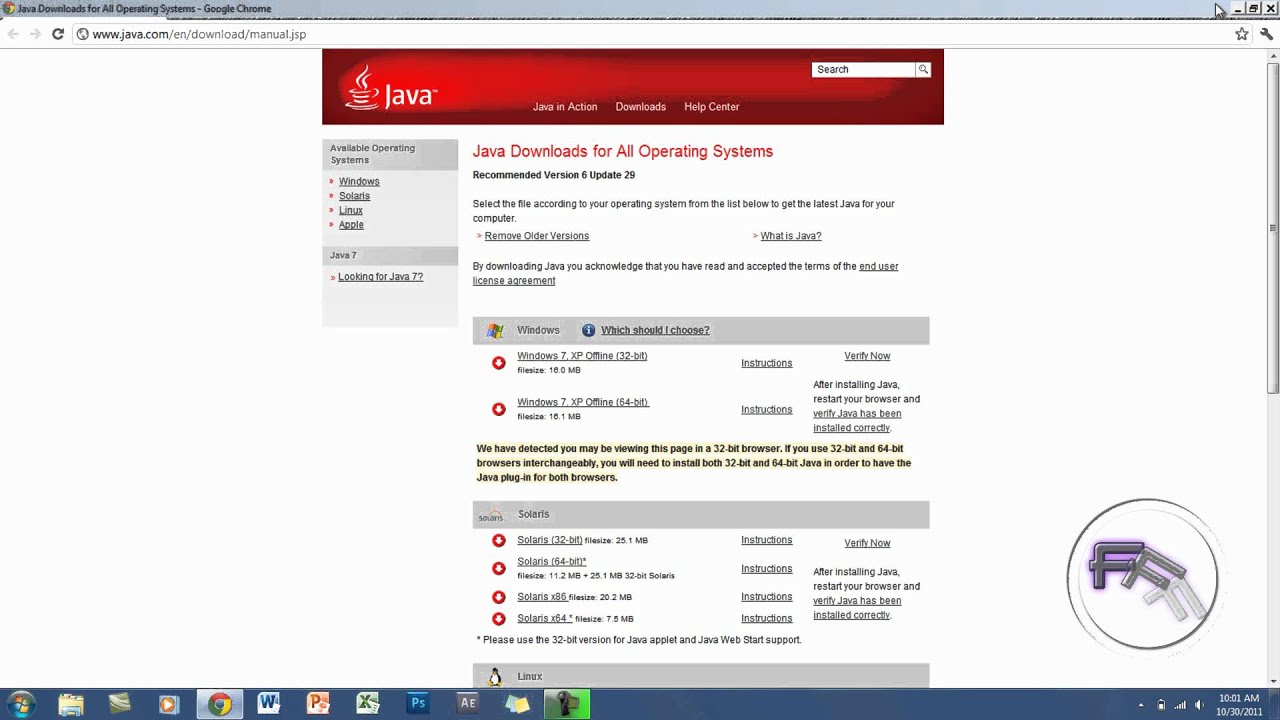Open Instructions for Windows 32-bit Offline
The width and height of the screenshot is (1280, 720).
(x=767, y=363)
